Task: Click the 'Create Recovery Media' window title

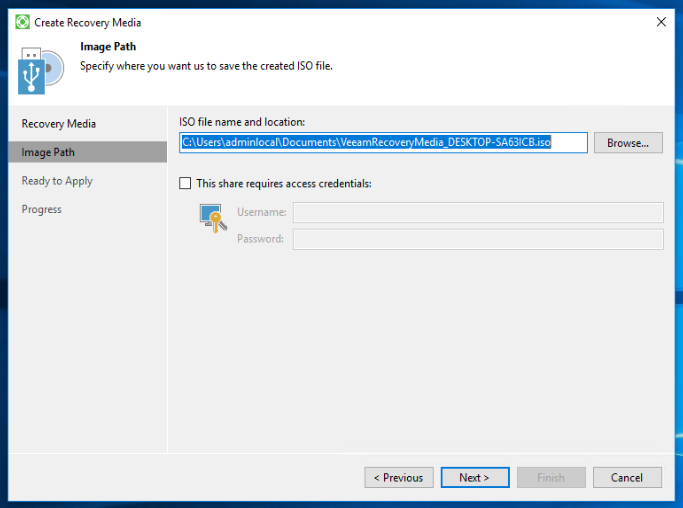Action: (88, 23)
